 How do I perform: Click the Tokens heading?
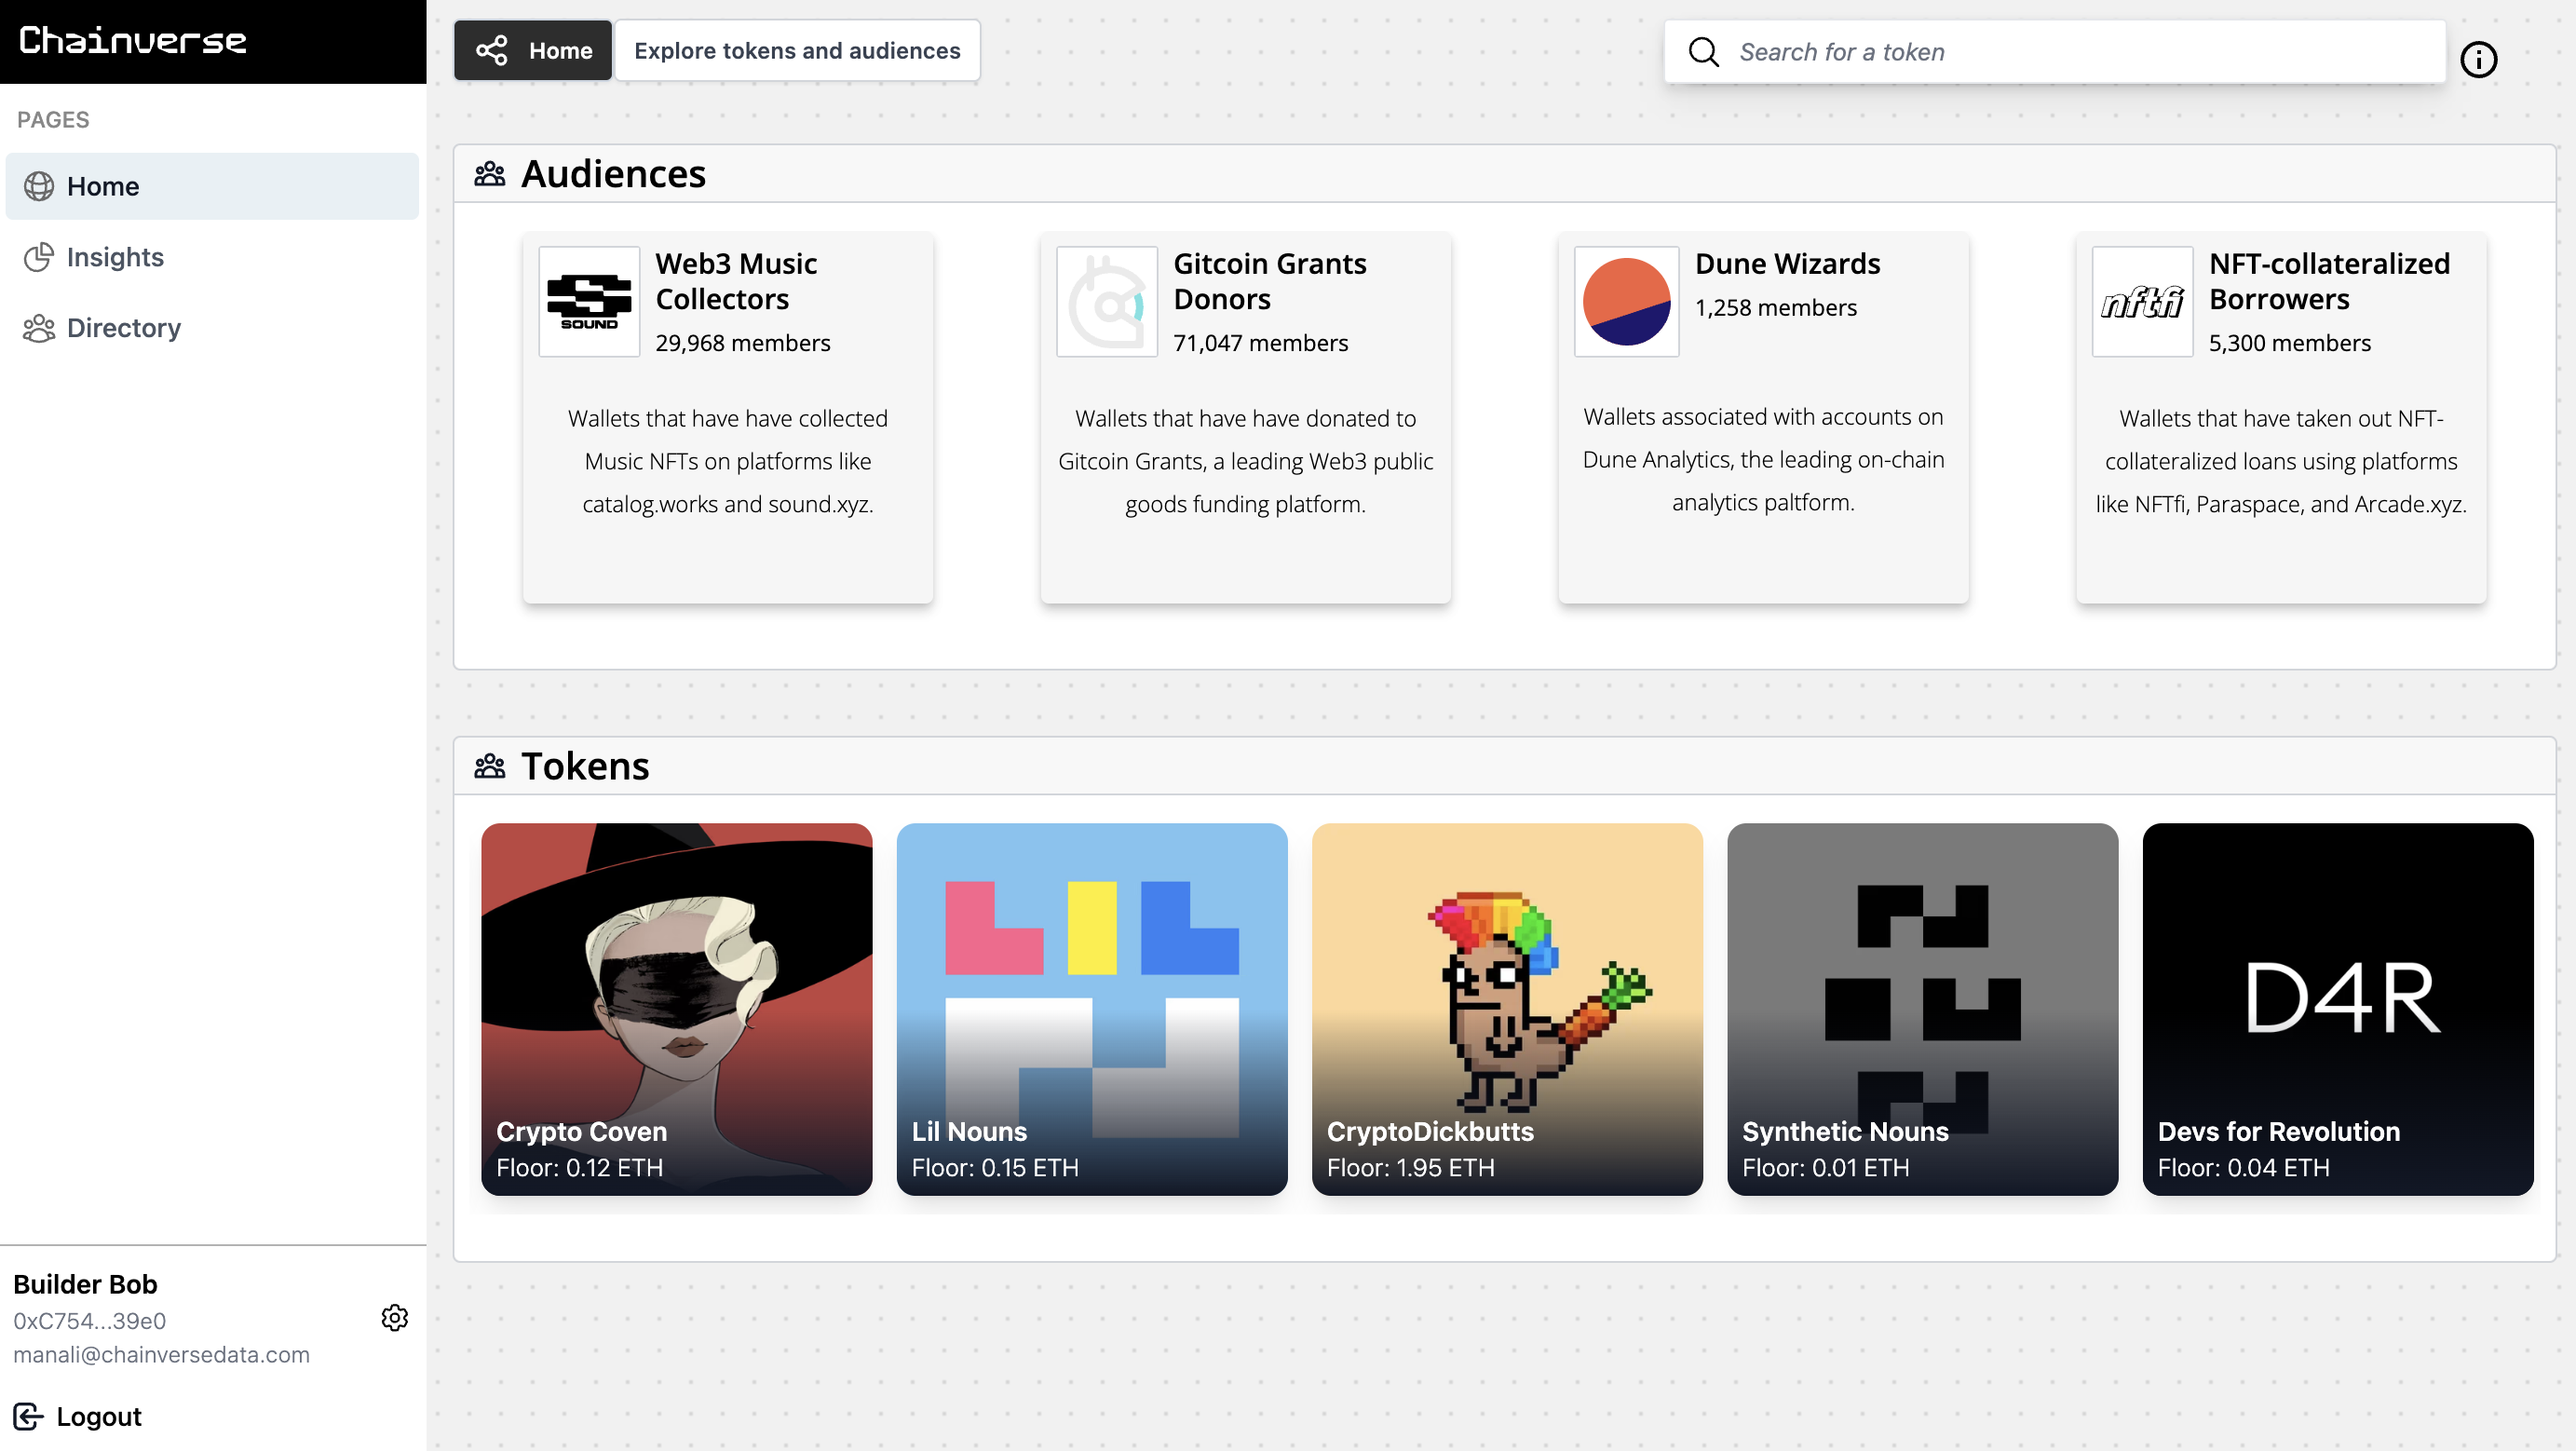(586, 766)
